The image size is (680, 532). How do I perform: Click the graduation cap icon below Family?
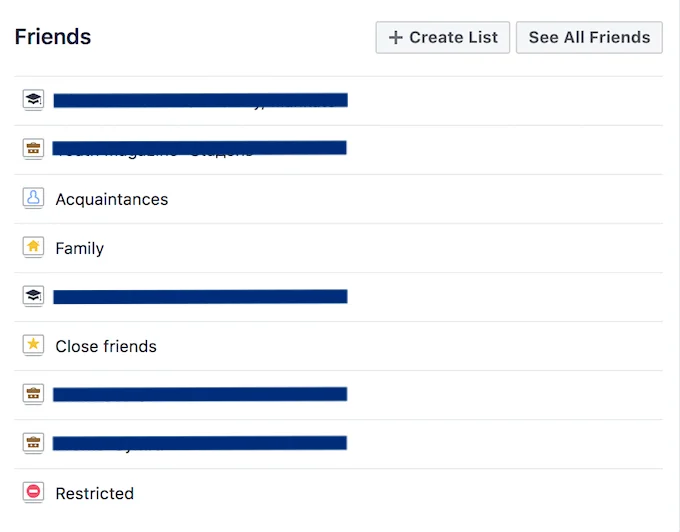[33, 296]
